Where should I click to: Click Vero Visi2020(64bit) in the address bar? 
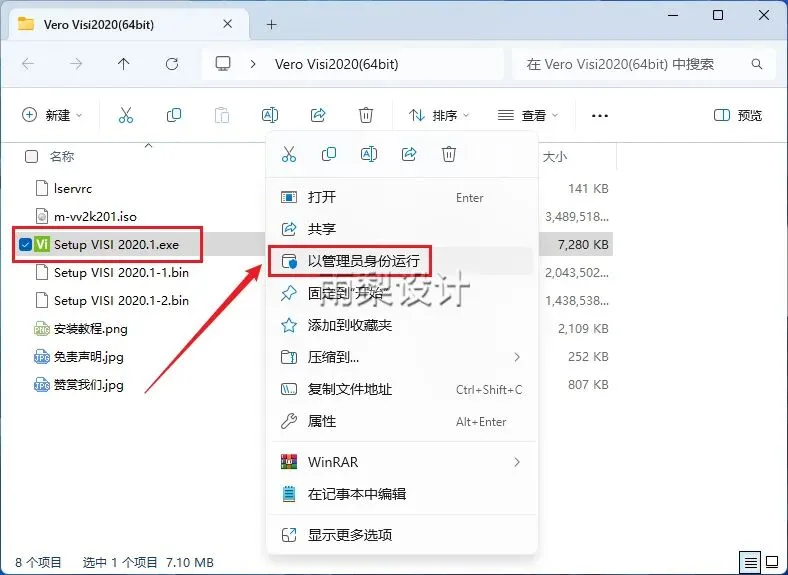click(336, 64)
